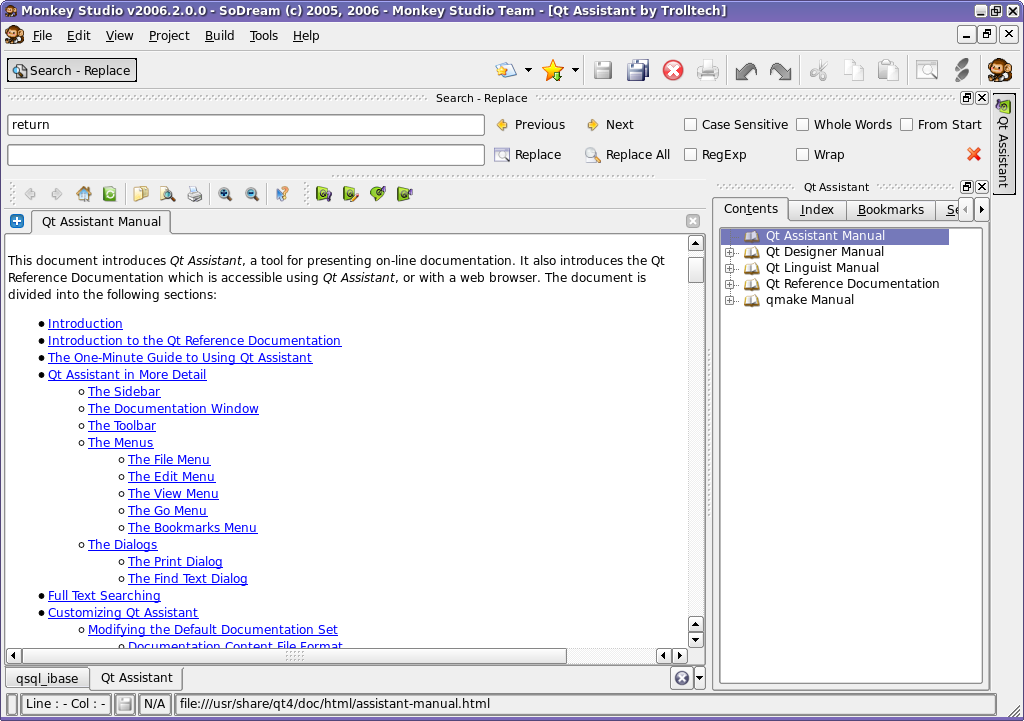Click the footprints Go To icon
Image resolution: width=1024 pixels, height=721 pixels.
coord(962,70)
